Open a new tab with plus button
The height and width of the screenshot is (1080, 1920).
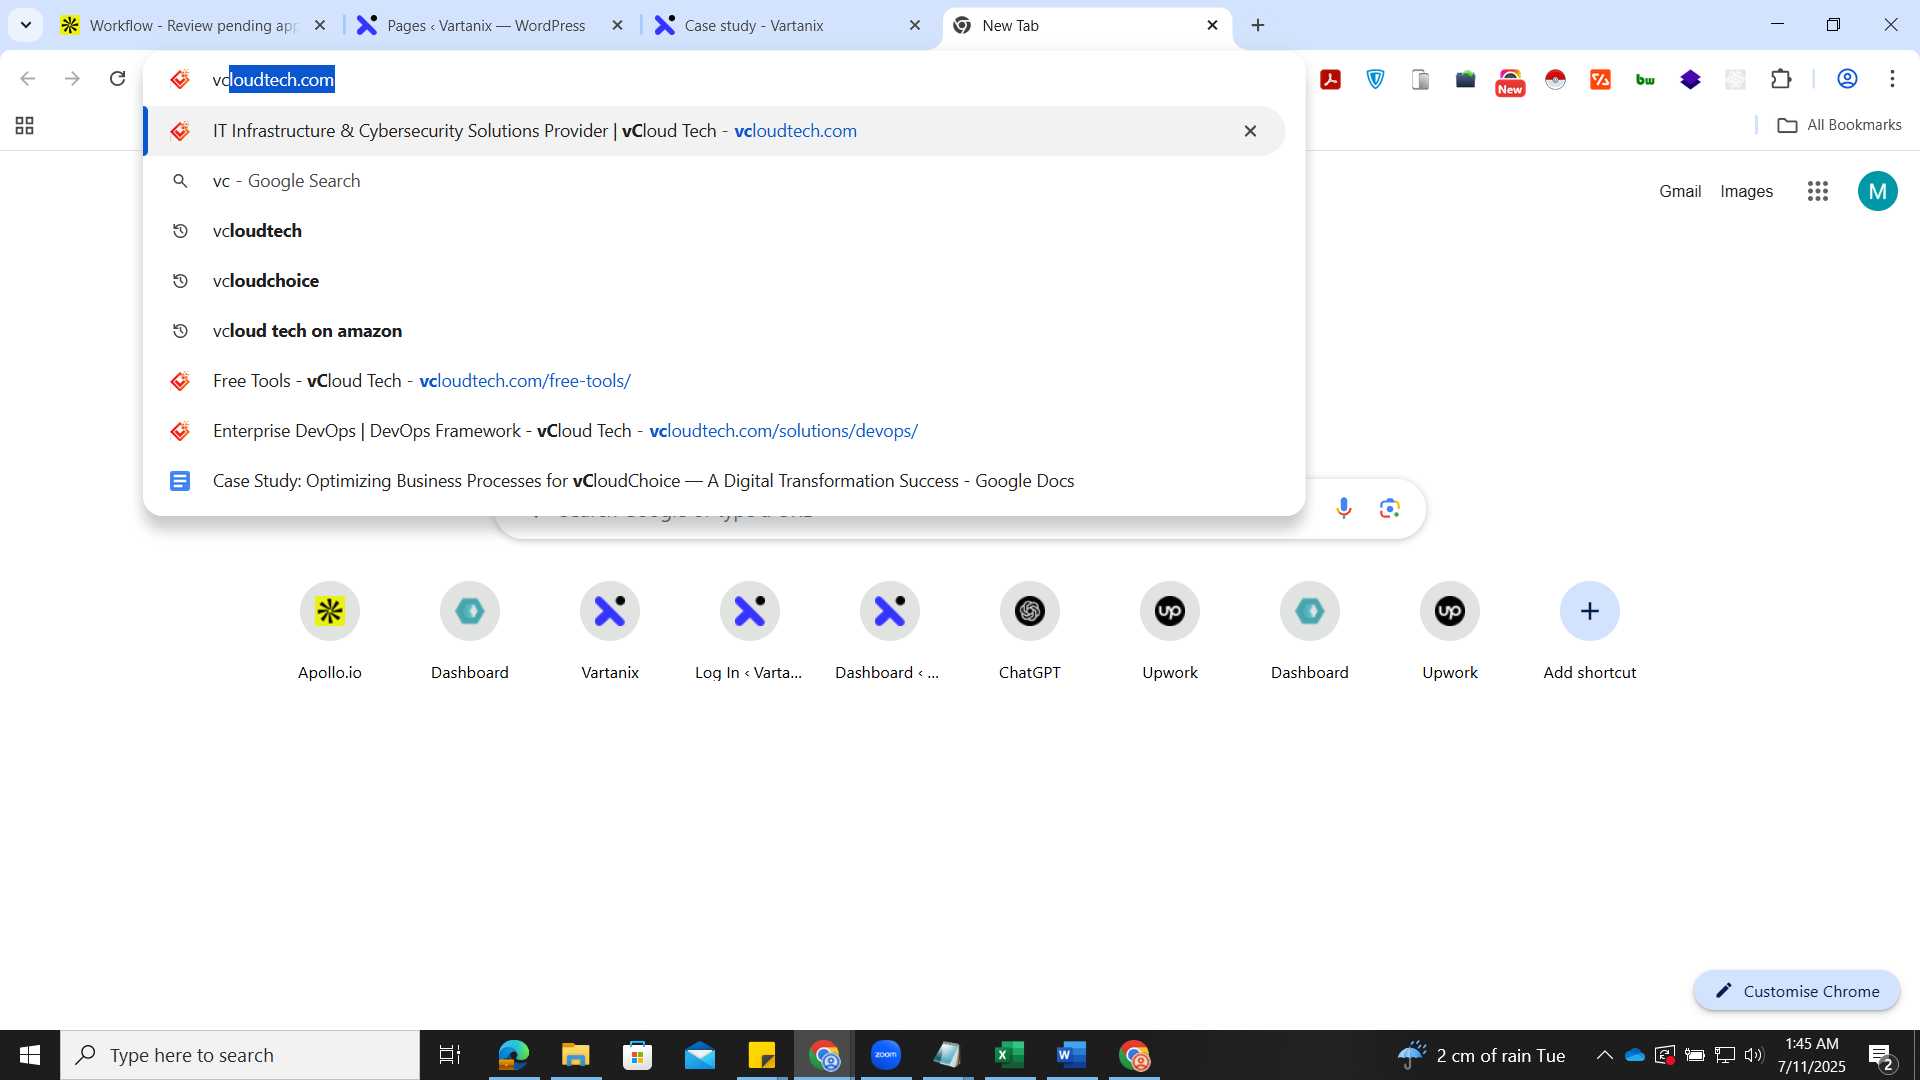pyautogui.click(x=1258, y=25)
